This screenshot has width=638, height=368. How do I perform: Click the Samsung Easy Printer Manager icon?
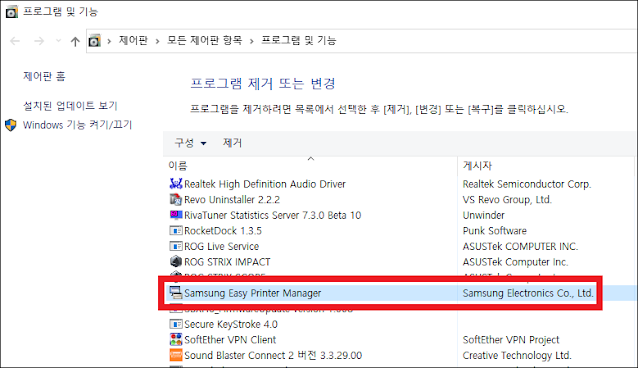tap(176, 293)
